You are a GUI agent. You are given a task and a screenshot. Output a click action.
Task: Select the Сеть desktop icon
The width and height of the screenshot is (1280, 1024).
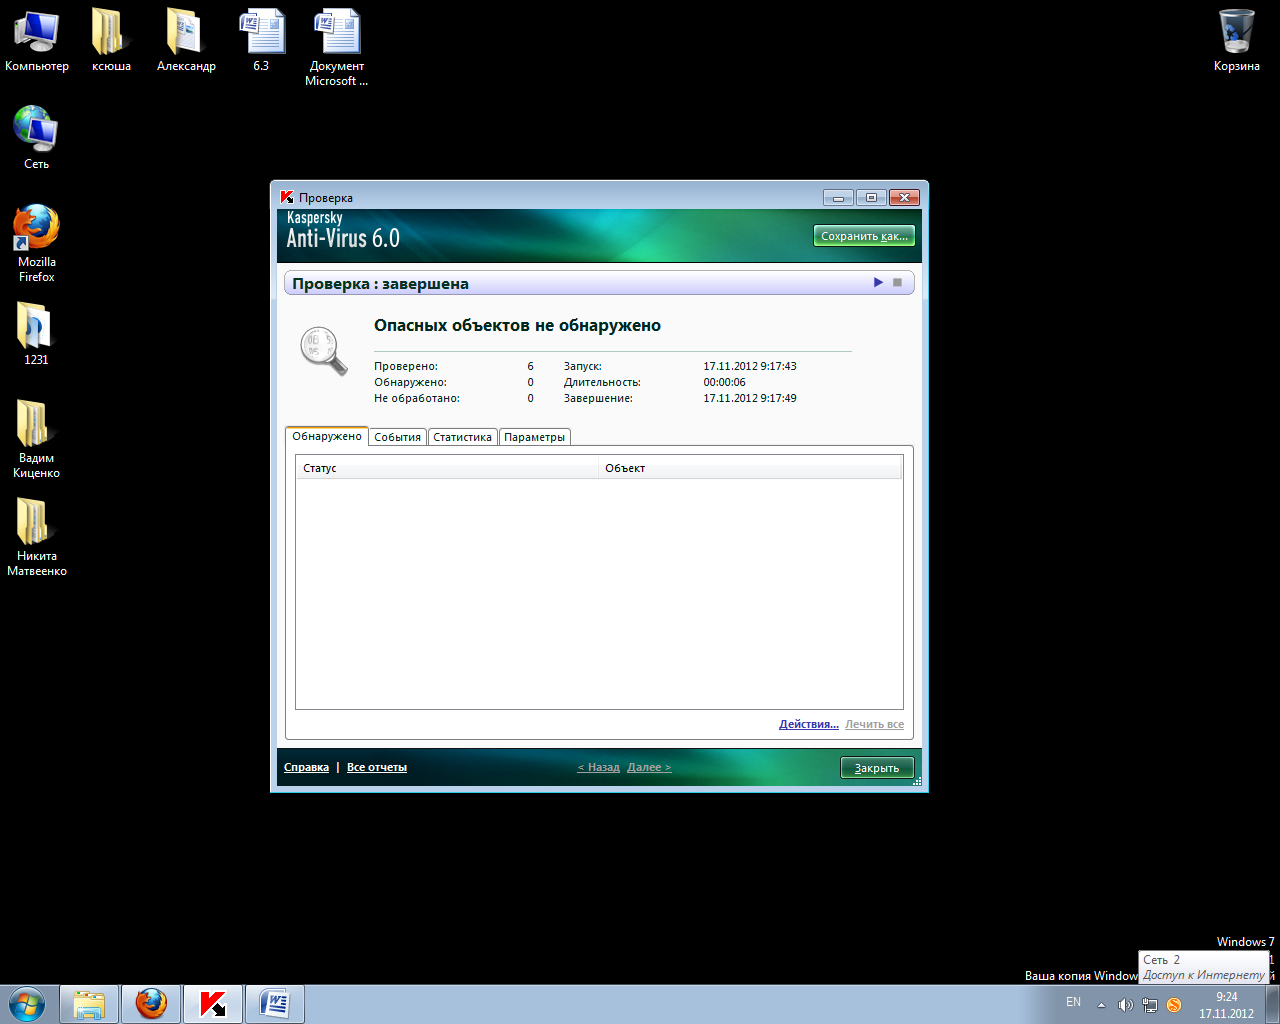[x=36, y=137]
